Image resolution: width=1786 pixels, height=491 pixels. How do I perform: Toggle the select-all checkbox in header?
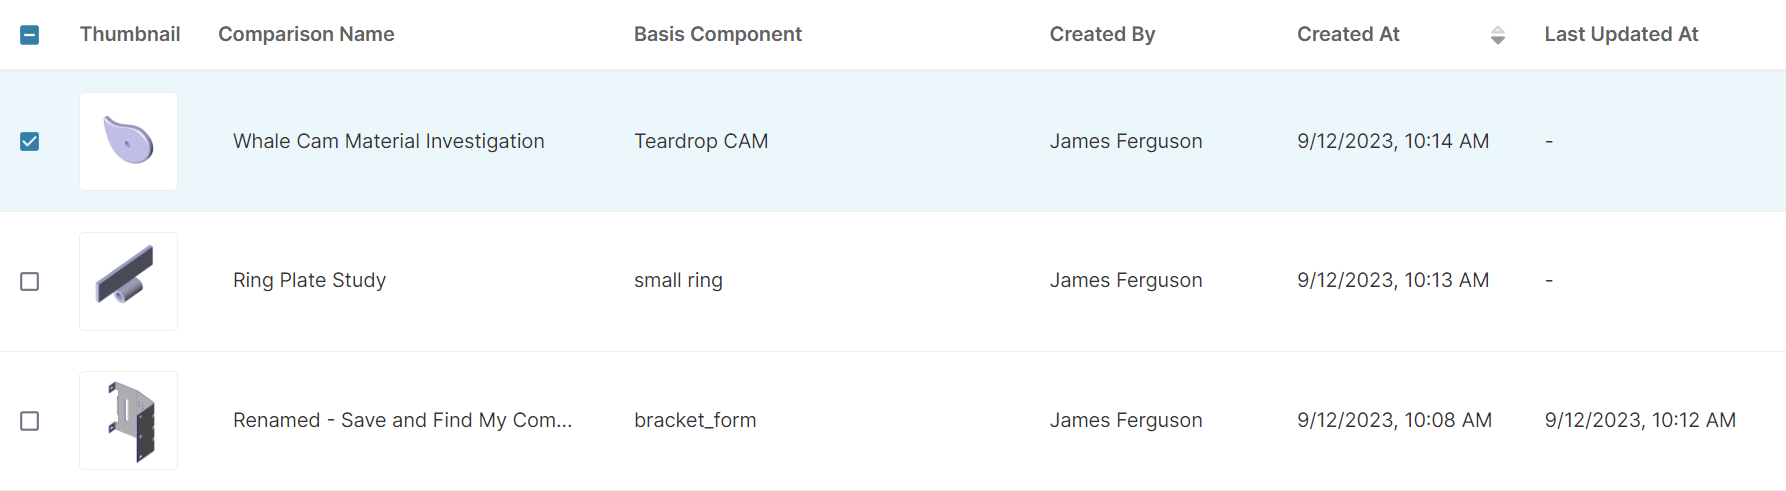coord(30,35)
